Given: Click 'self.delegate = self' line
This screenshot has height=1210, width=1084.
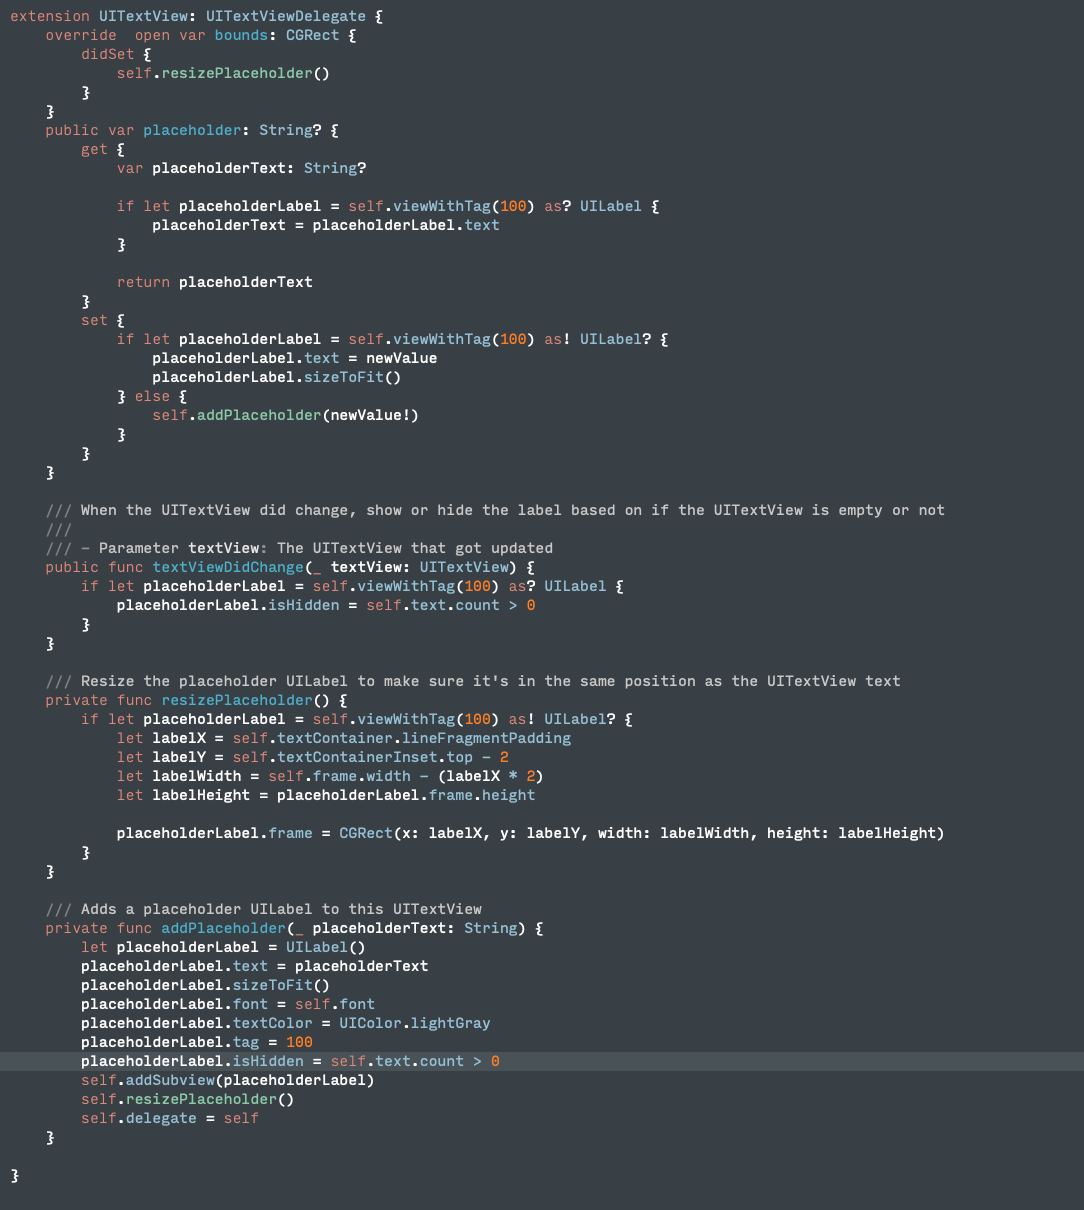Looking at the screenshot, I should (170, 1118).
